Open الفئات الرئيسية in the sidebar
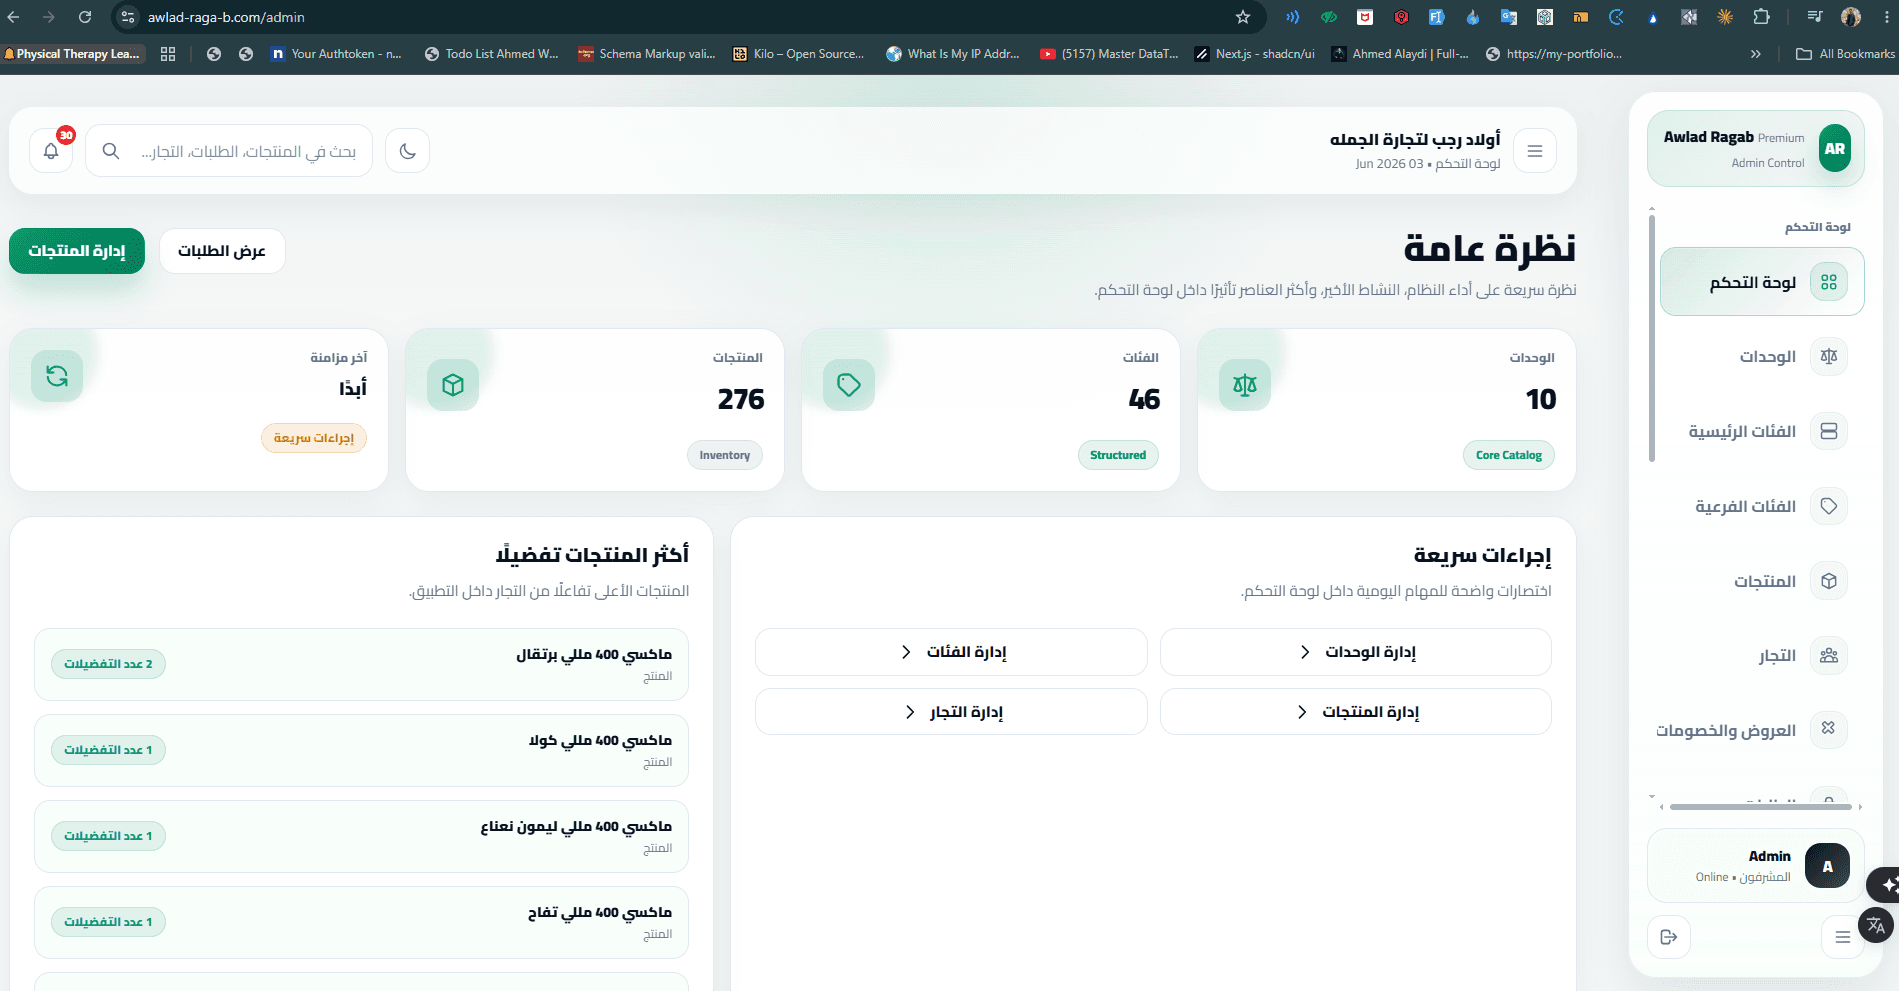The width and height of the screenshot is (1899, 991). (x=1762, y=432)
